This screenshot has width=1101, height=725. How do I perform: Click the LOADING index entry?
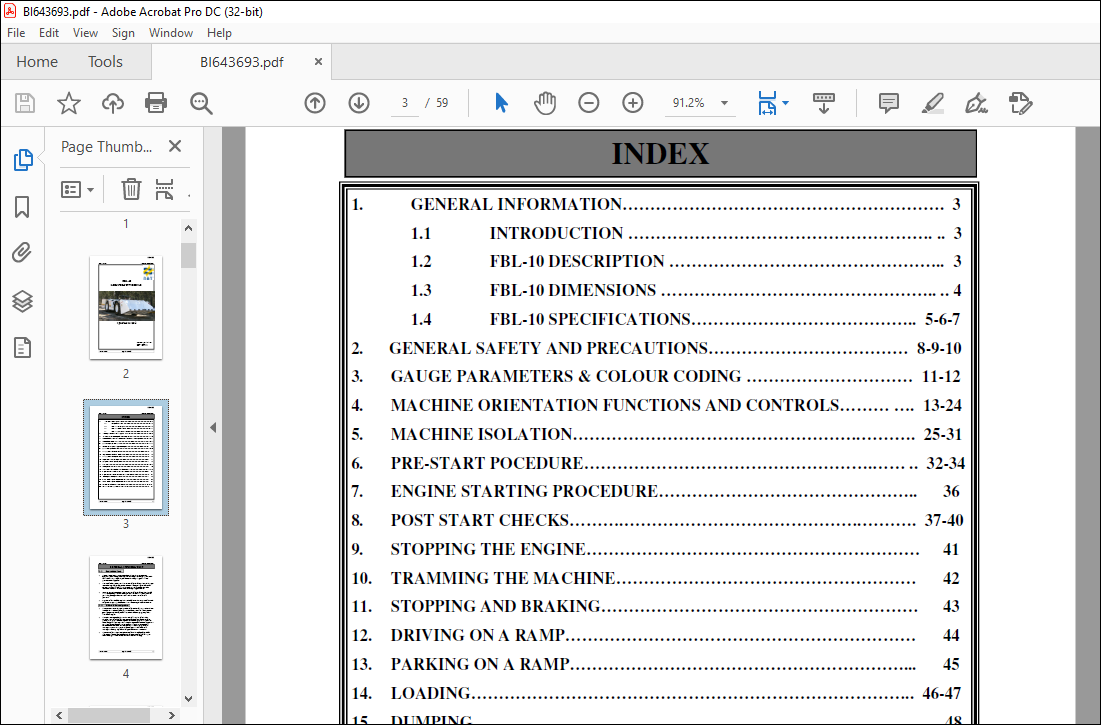tap(430, 693)
